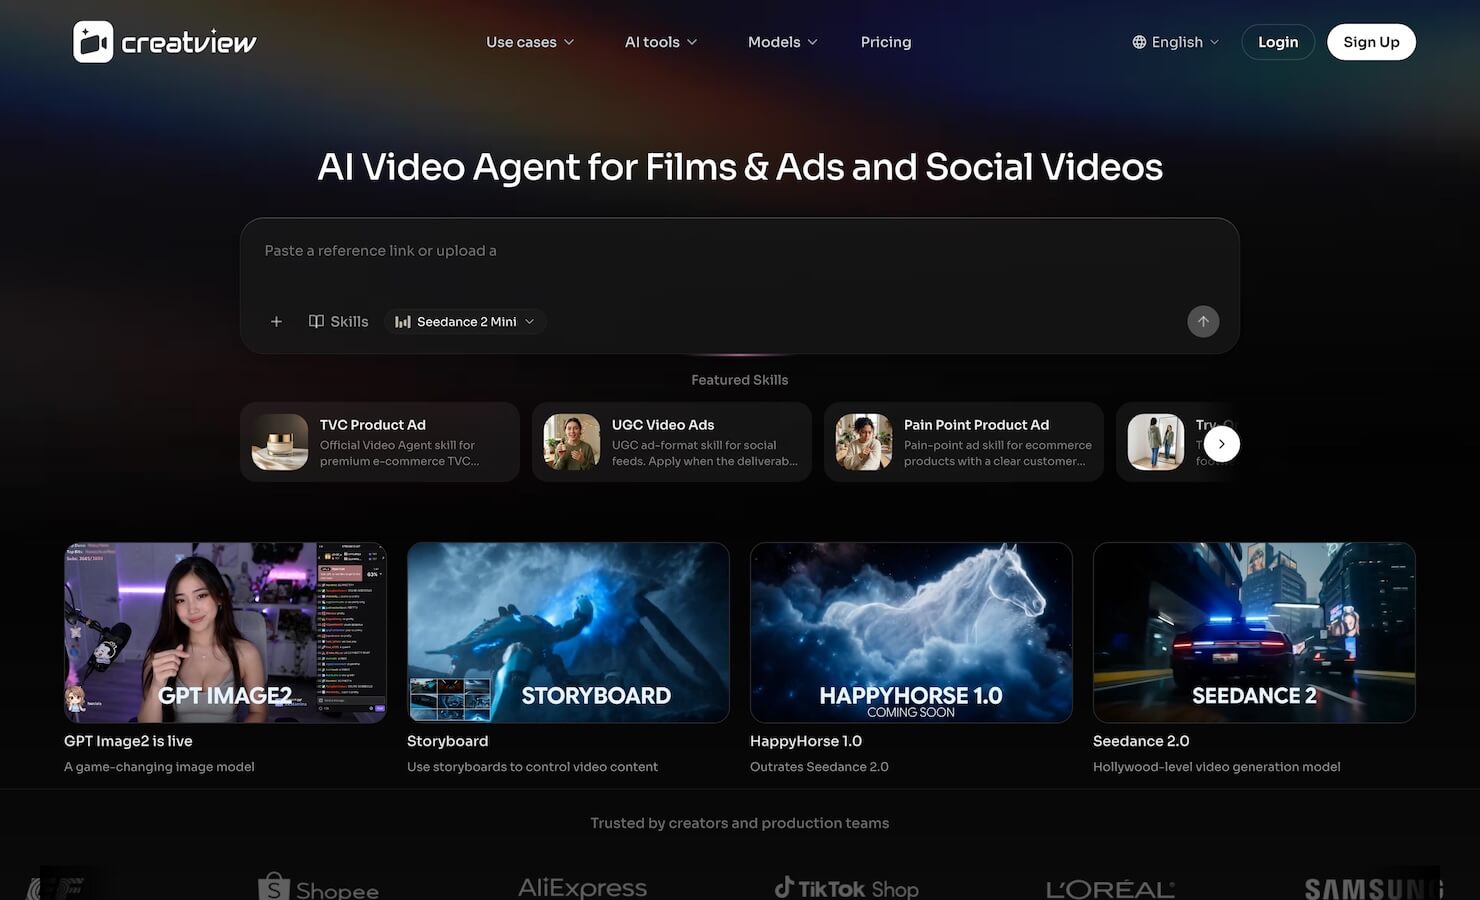Click the Sign Up button

click(x=1371, y=42)
